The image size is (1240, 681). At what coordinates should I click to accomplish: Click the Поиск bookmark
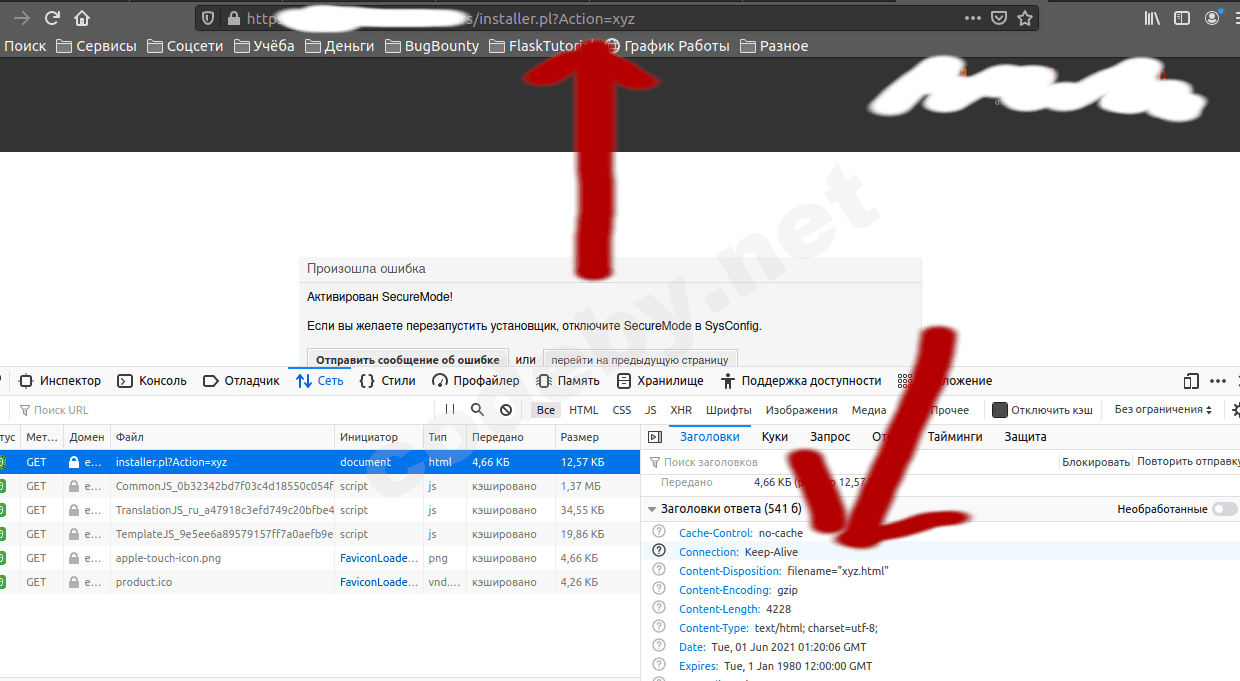pos(25,46)
